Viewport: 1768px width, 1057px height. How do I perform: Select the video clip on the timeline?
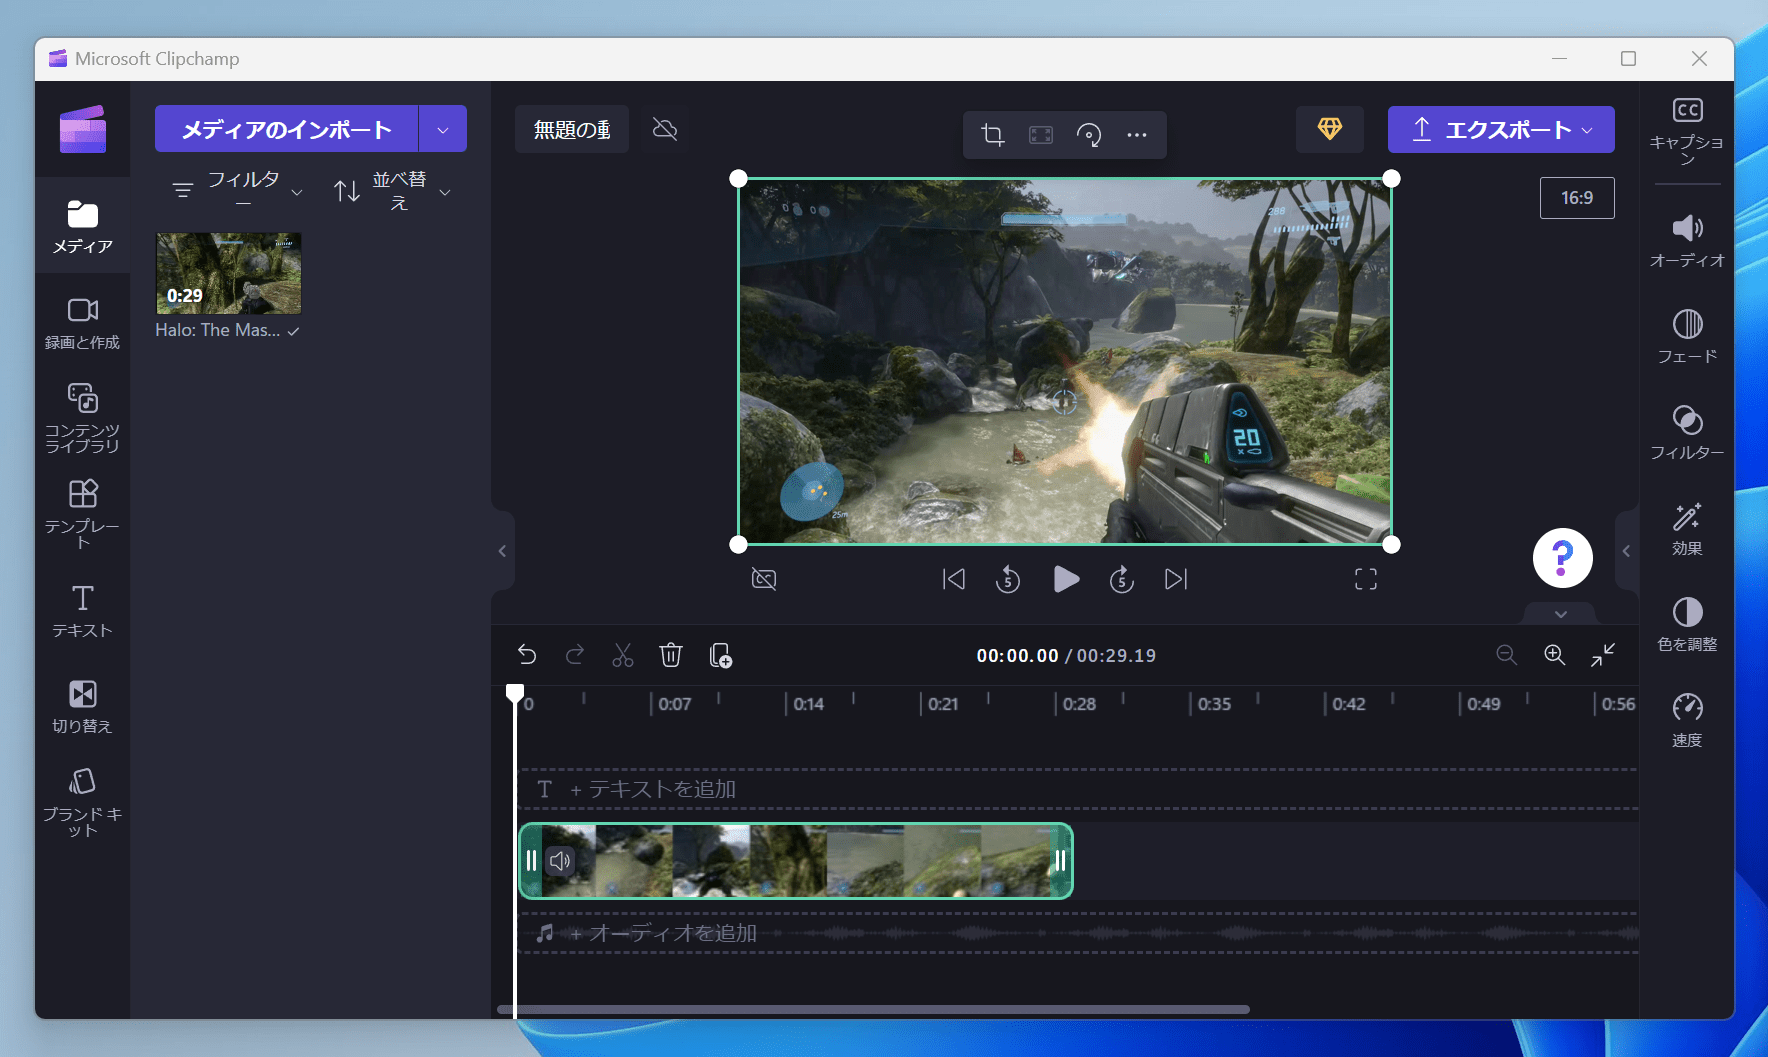pos(796,861)
